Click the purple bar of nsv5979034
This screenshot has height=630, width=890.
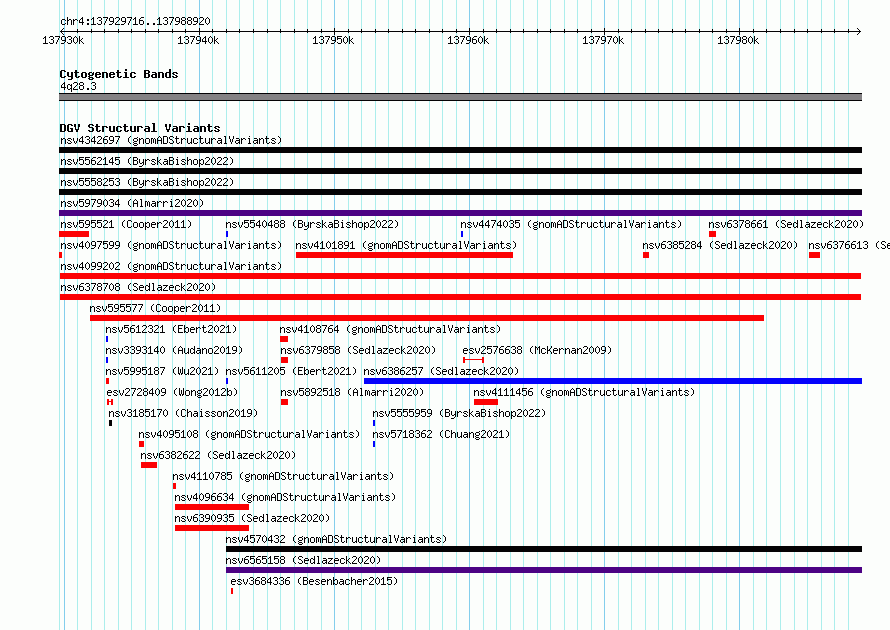point(460,213)
